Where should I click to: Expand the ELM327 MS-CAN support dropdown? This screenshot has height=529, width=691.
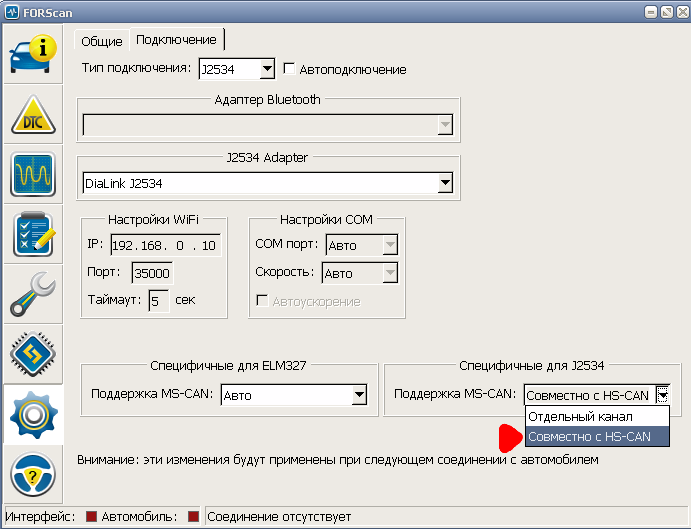click(x=359, y=396)
